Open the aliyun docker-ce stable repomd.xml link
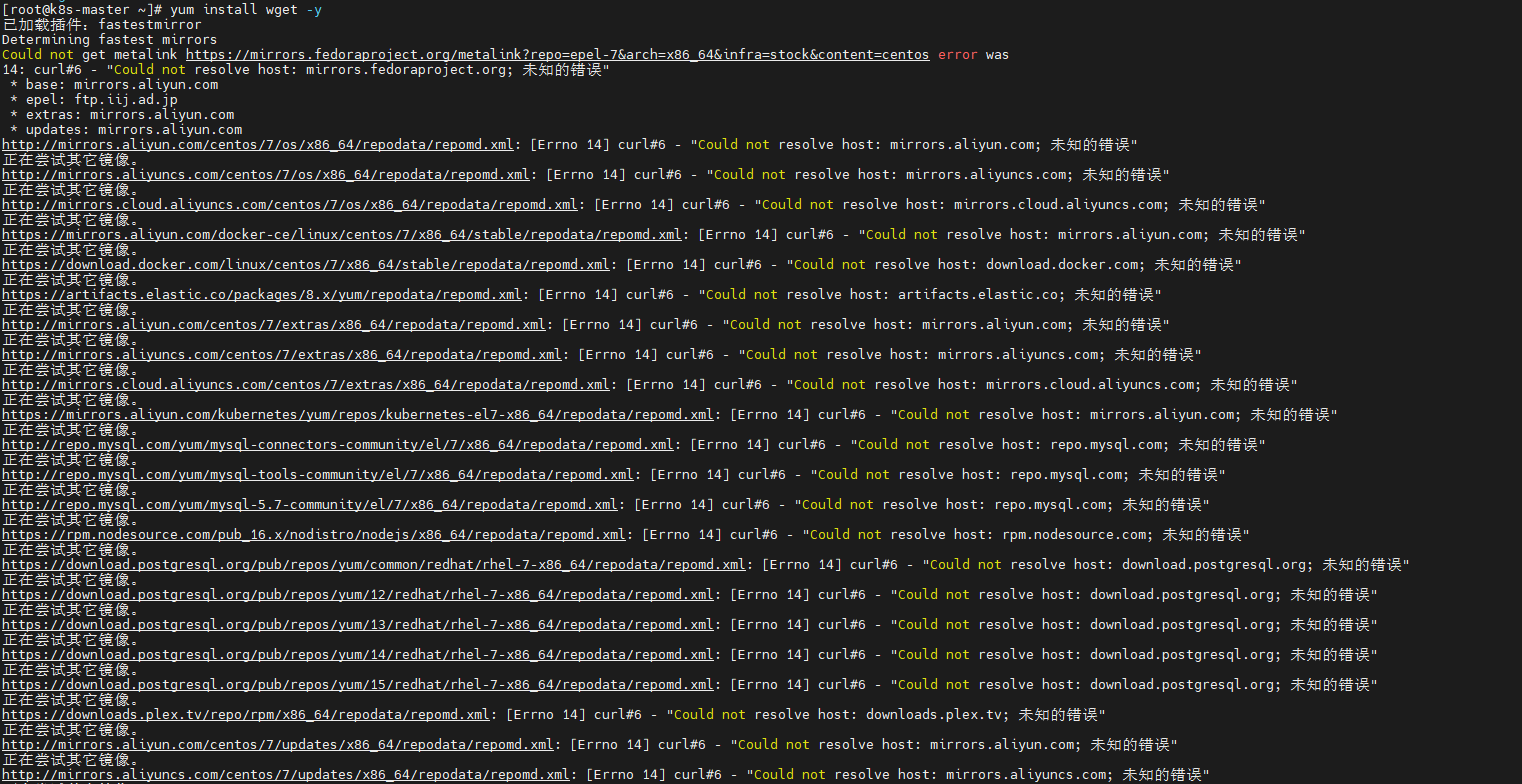The height and width of the screenshot is (784, 1522). [342, 234]
